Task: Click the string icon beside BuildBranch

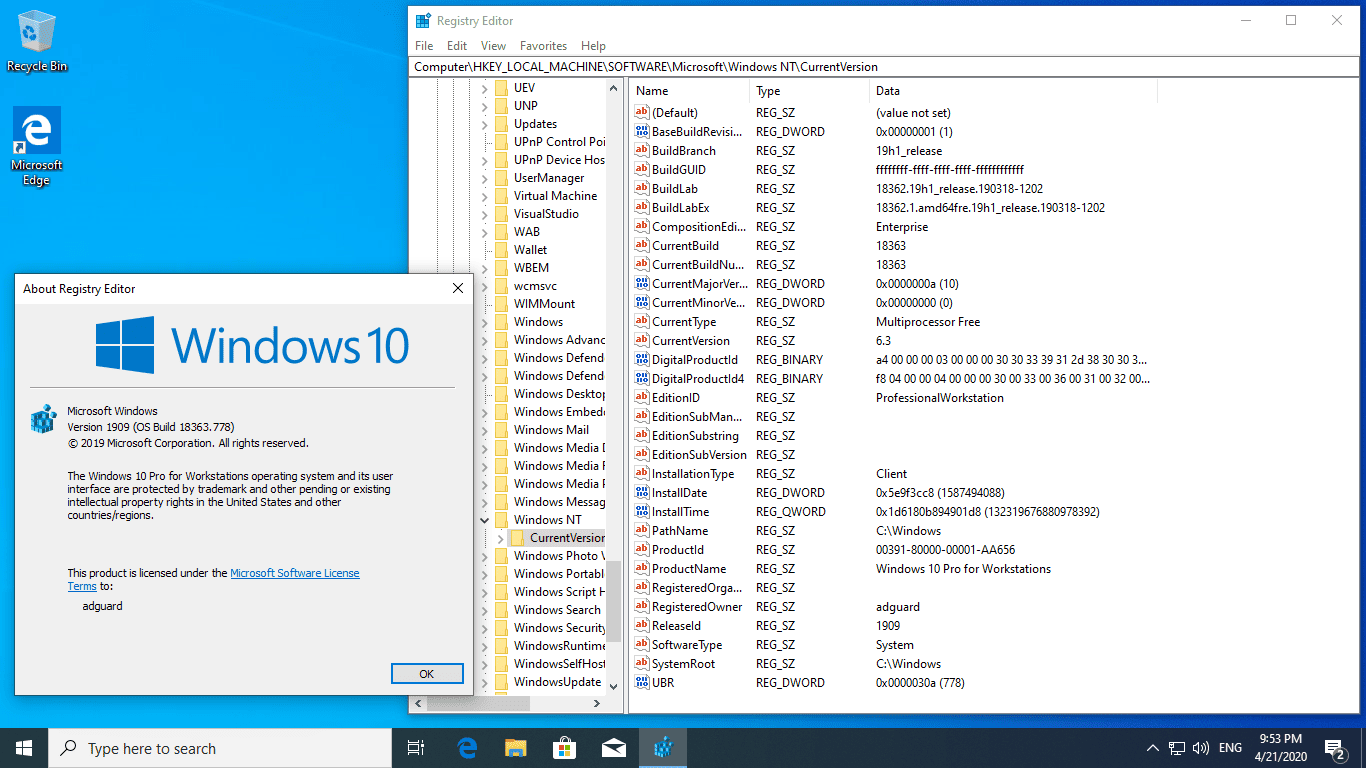Action: pos(642,151)
